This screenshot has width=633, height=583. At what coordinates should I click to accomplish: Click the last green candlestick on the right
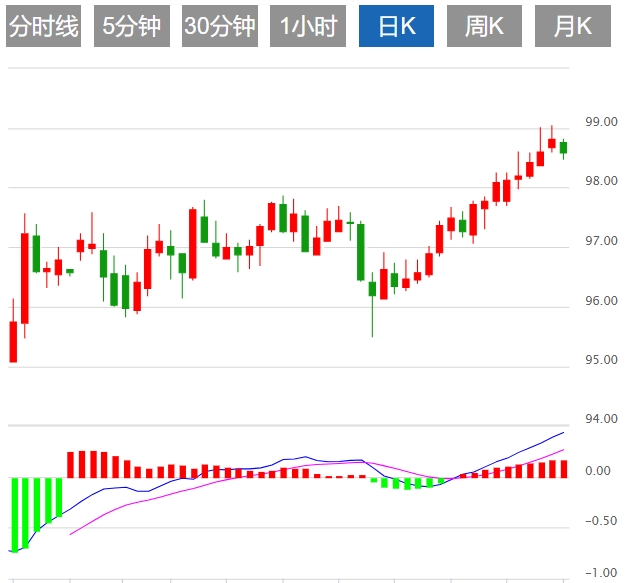[564, 148]
